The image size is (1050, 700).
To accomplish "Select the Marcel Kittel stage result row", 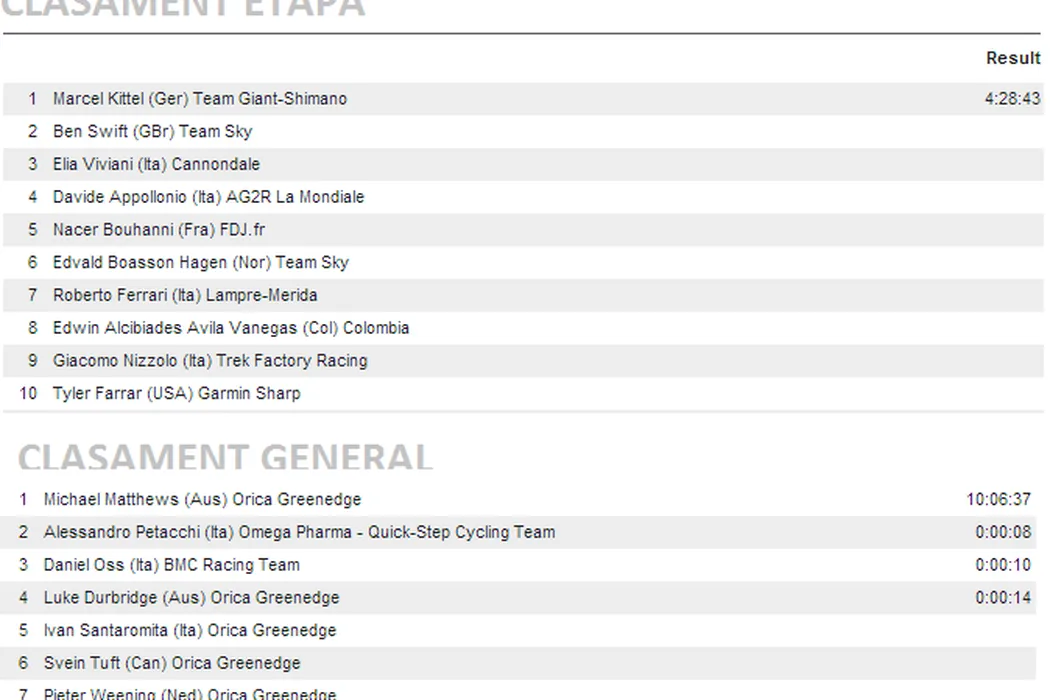I will pyautogui.click(x=200, y=99).
